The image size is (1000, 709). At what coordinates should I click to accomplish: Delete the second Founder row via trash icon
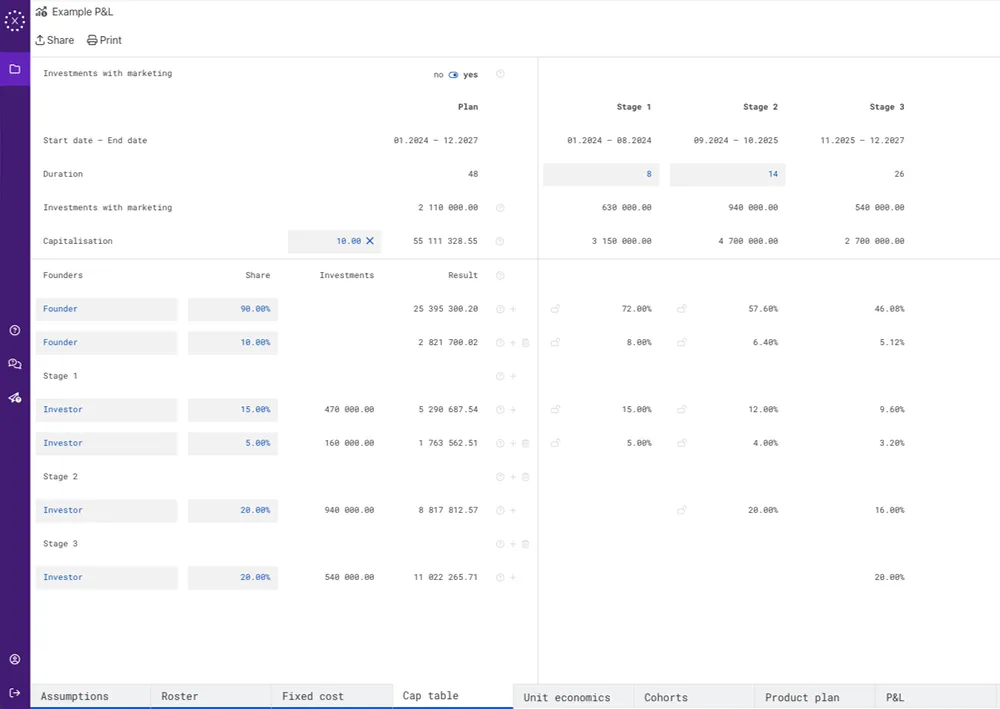point(524,342)
